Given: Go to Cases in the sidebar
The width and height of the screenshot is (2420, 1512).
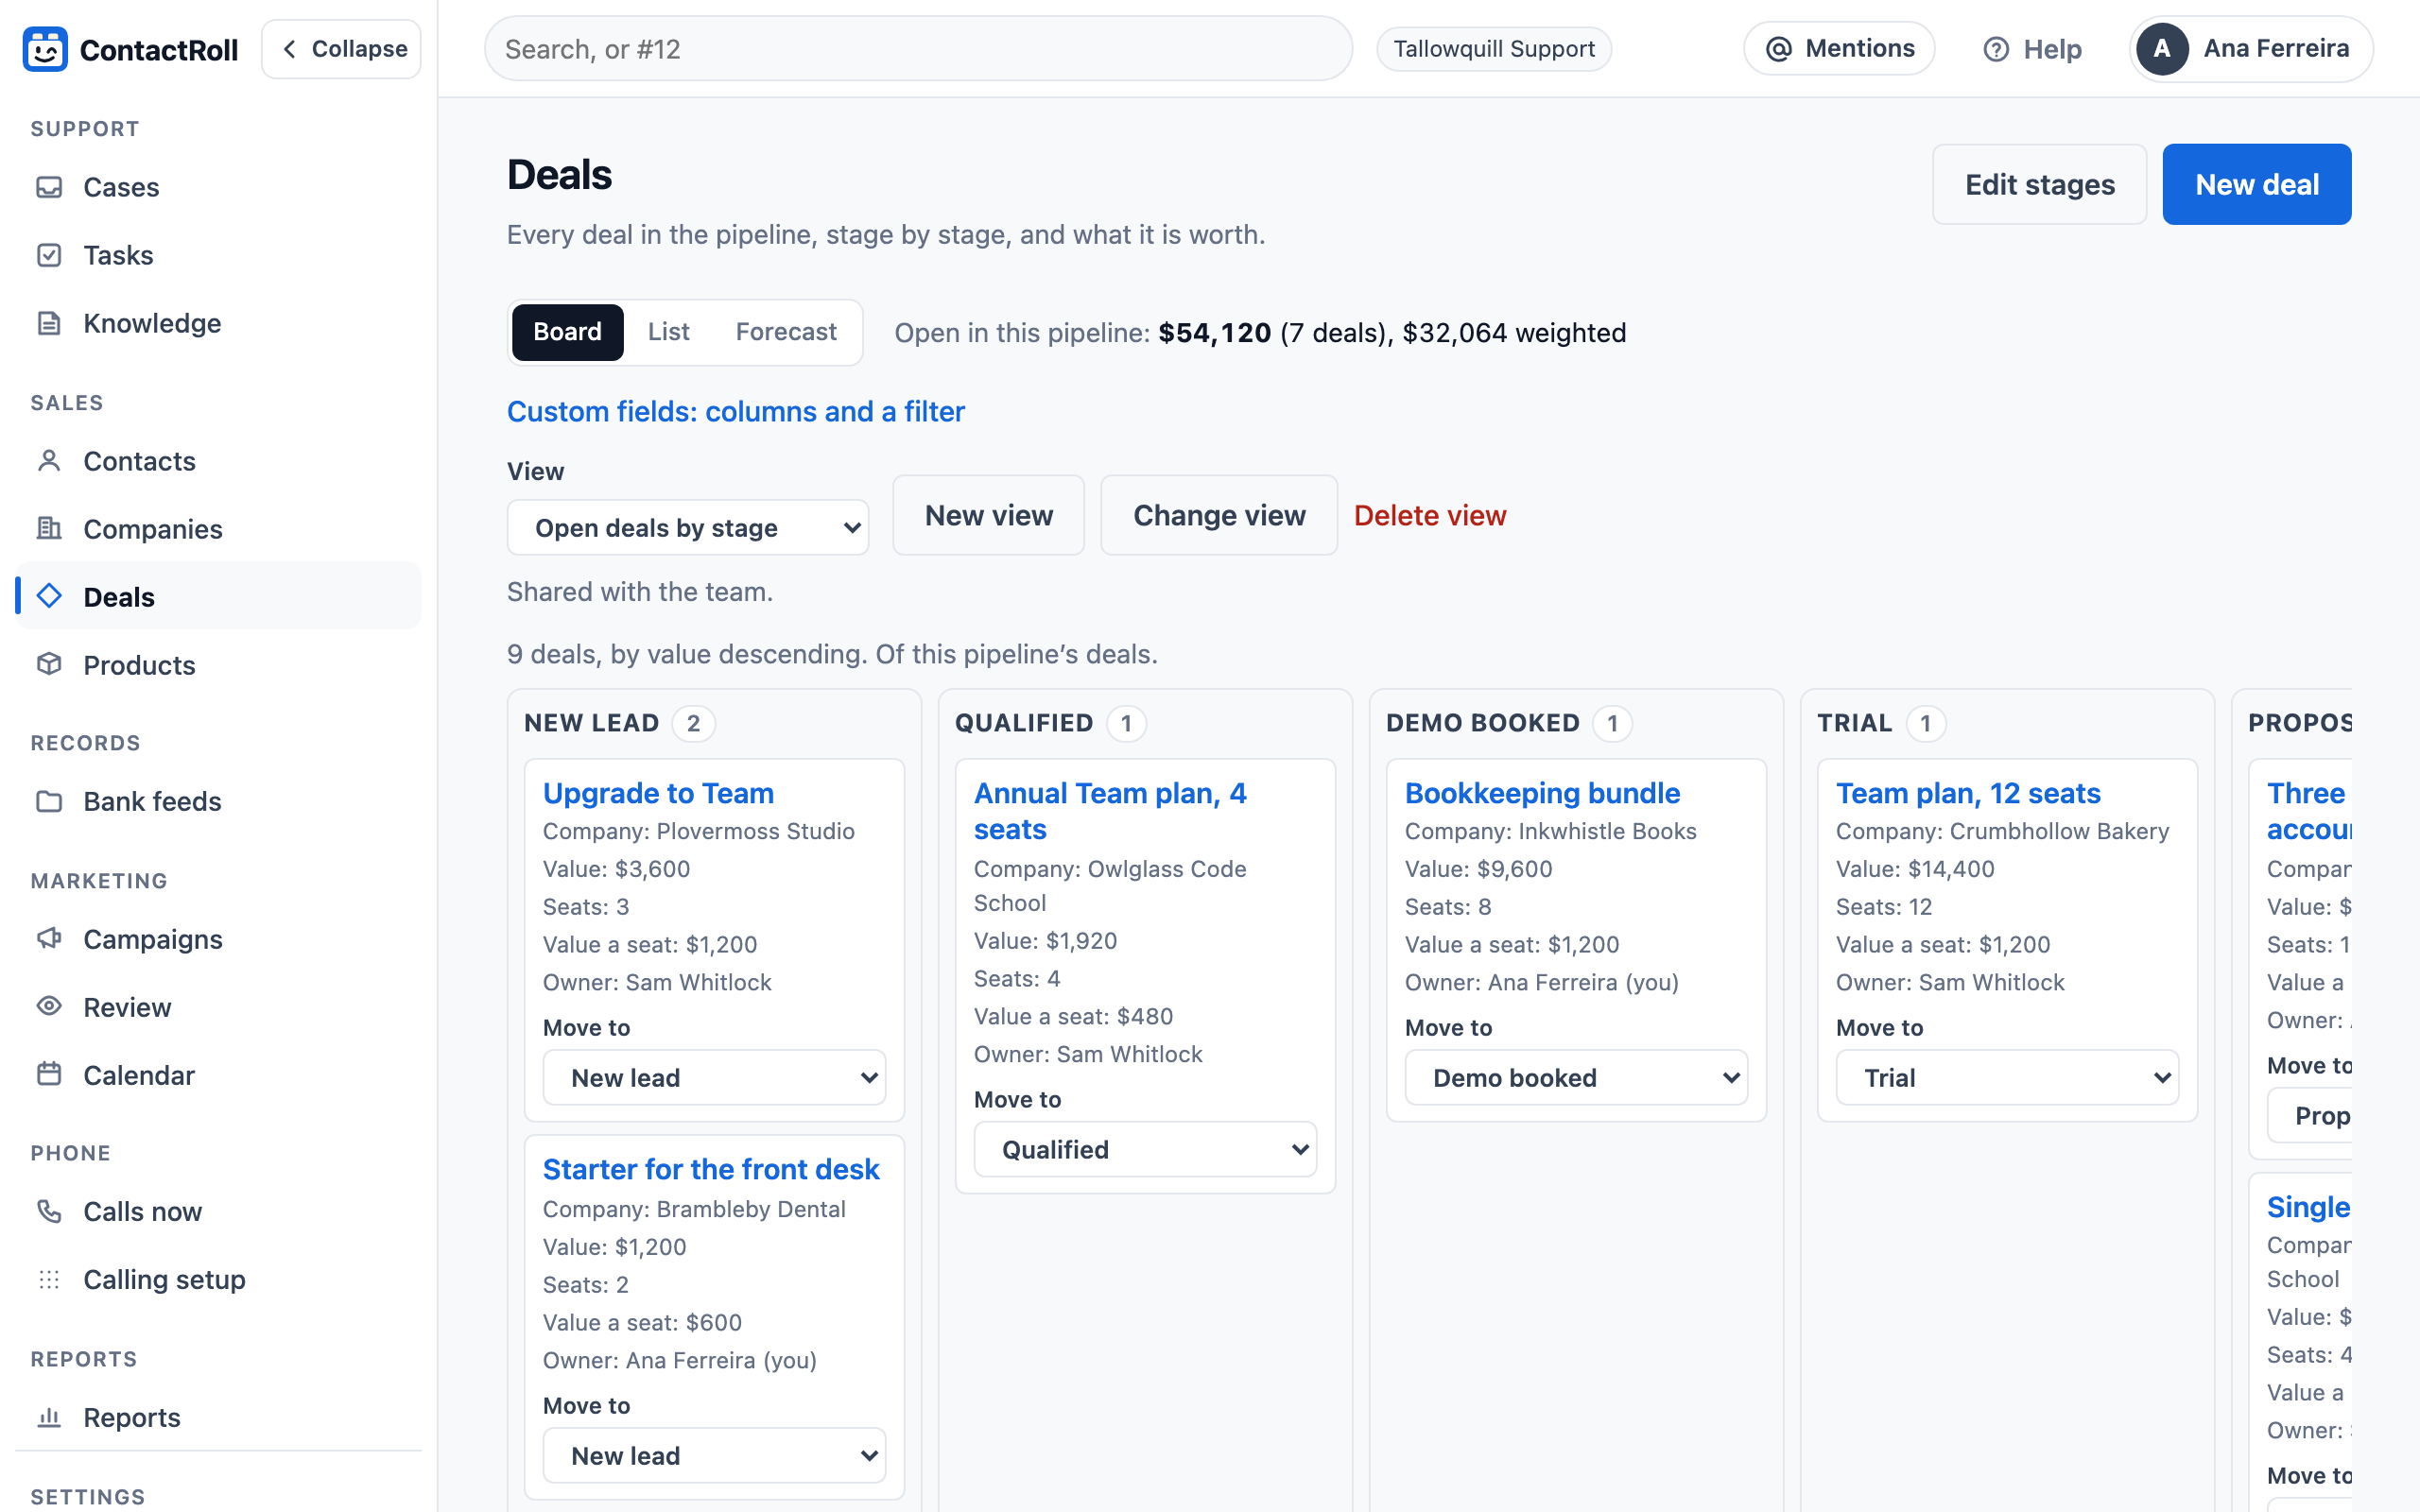Looking at the screenshot, I should point(218,187).
